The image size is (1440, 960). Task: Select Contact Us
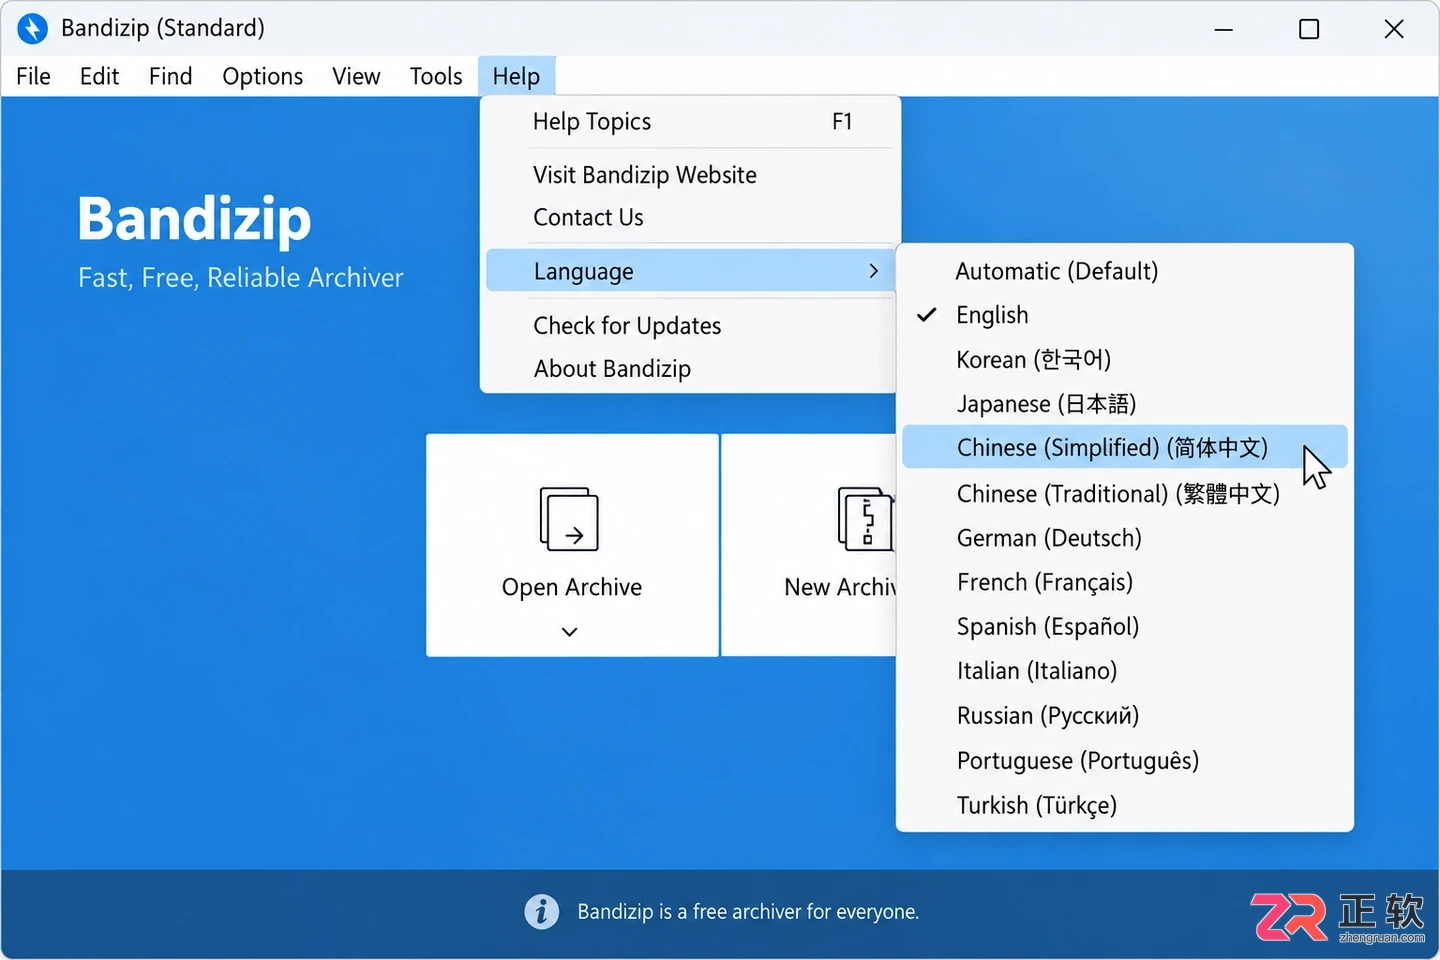690,218
